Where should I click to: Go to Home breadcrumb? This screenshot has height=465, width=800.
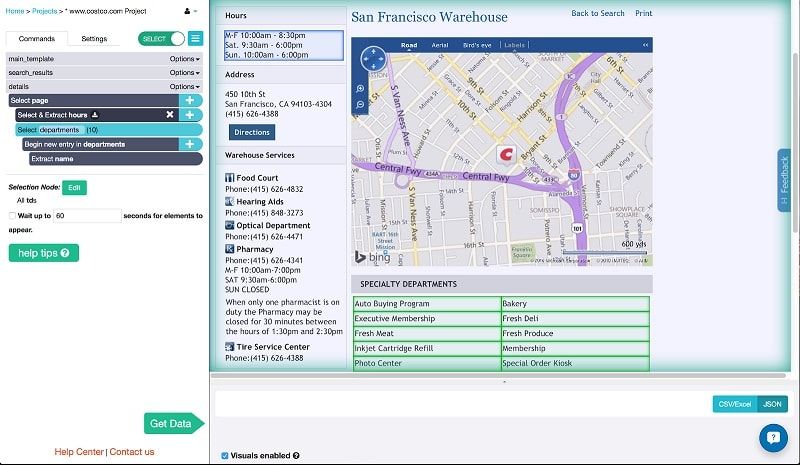coord(15,11)
